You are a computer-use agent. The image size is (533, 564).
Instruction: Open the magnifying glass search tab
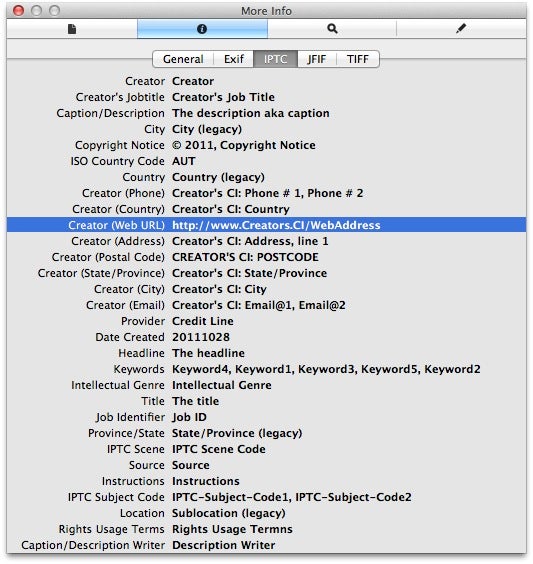332,28
